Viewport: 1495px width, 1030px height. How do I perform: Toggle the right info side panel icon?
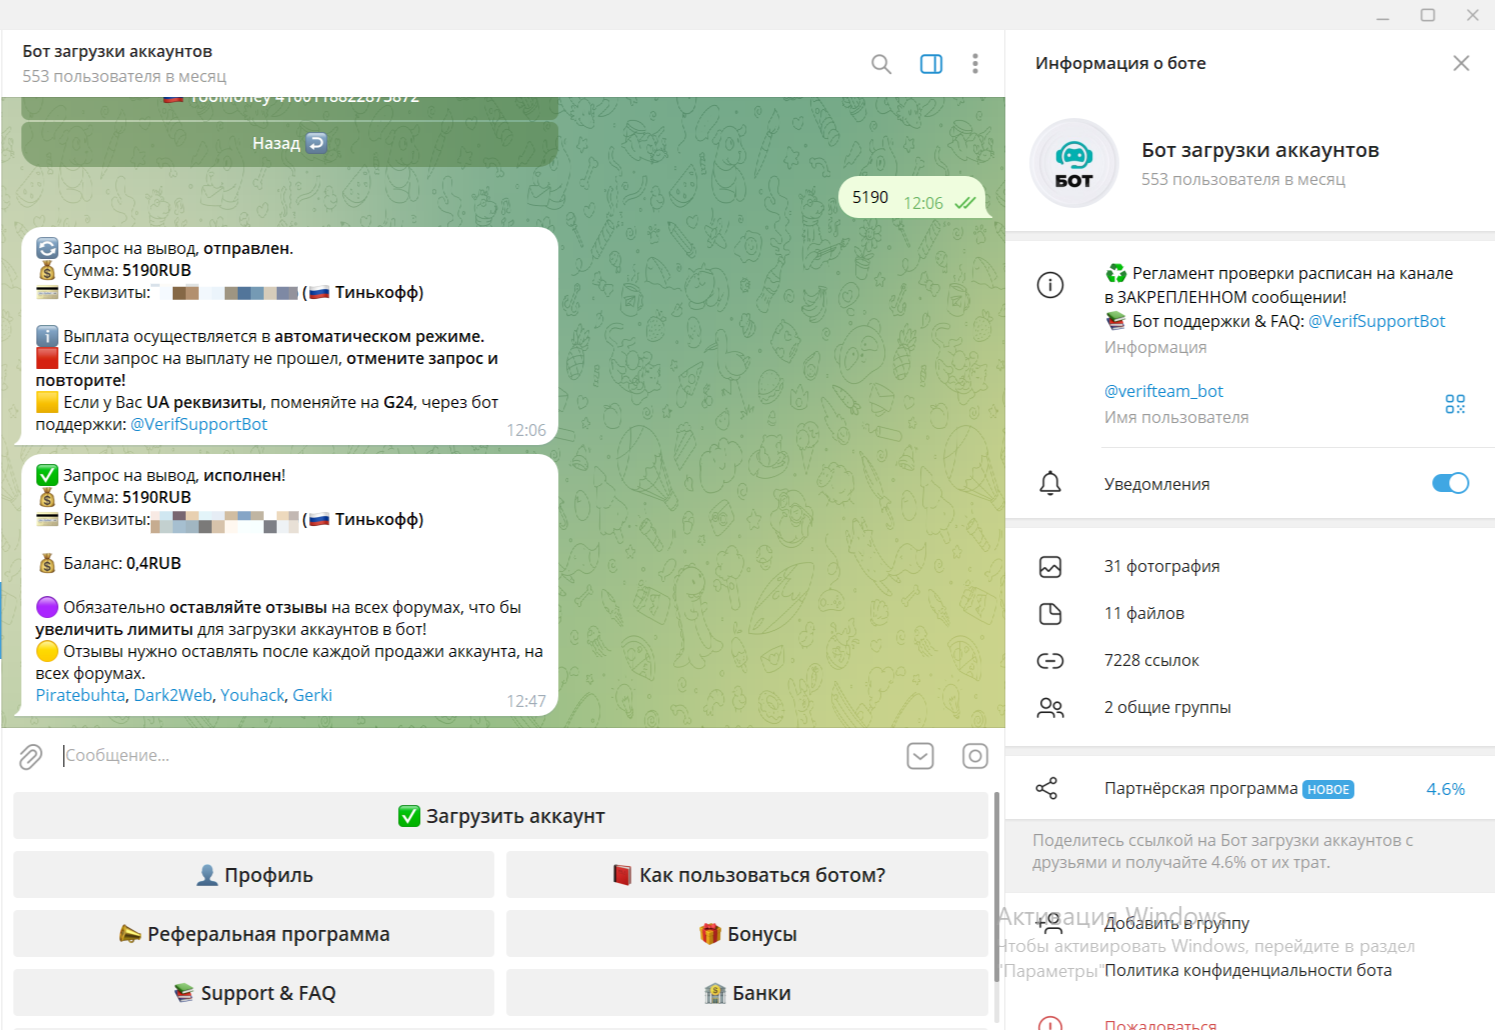tap(931, 64)
